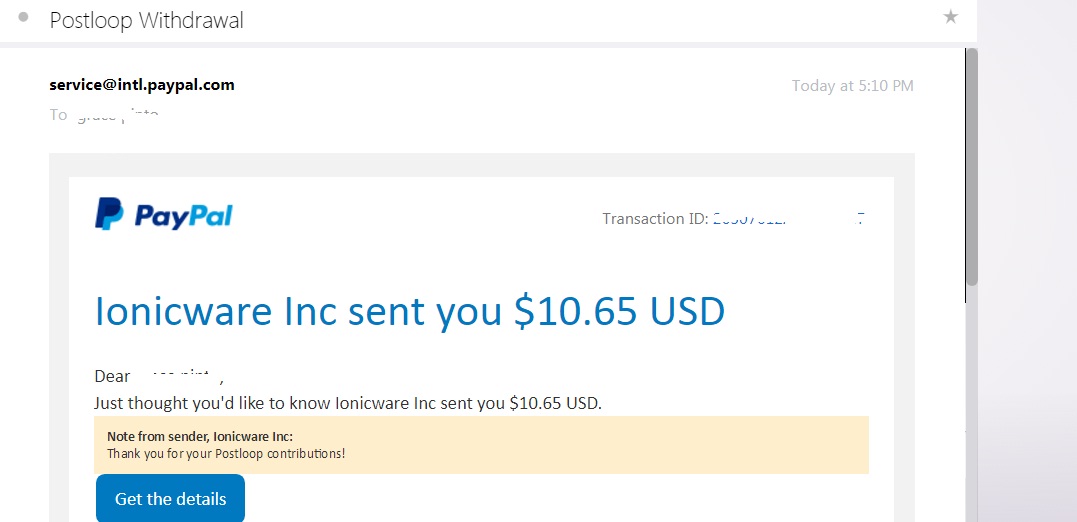Click the scrollbar track beneath the thumb
This screenshot has height=522, width=1077.
click(971, 404)
